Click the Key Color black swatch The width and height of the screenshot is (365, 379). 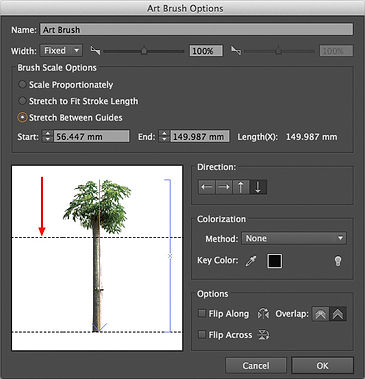point(275,261)
